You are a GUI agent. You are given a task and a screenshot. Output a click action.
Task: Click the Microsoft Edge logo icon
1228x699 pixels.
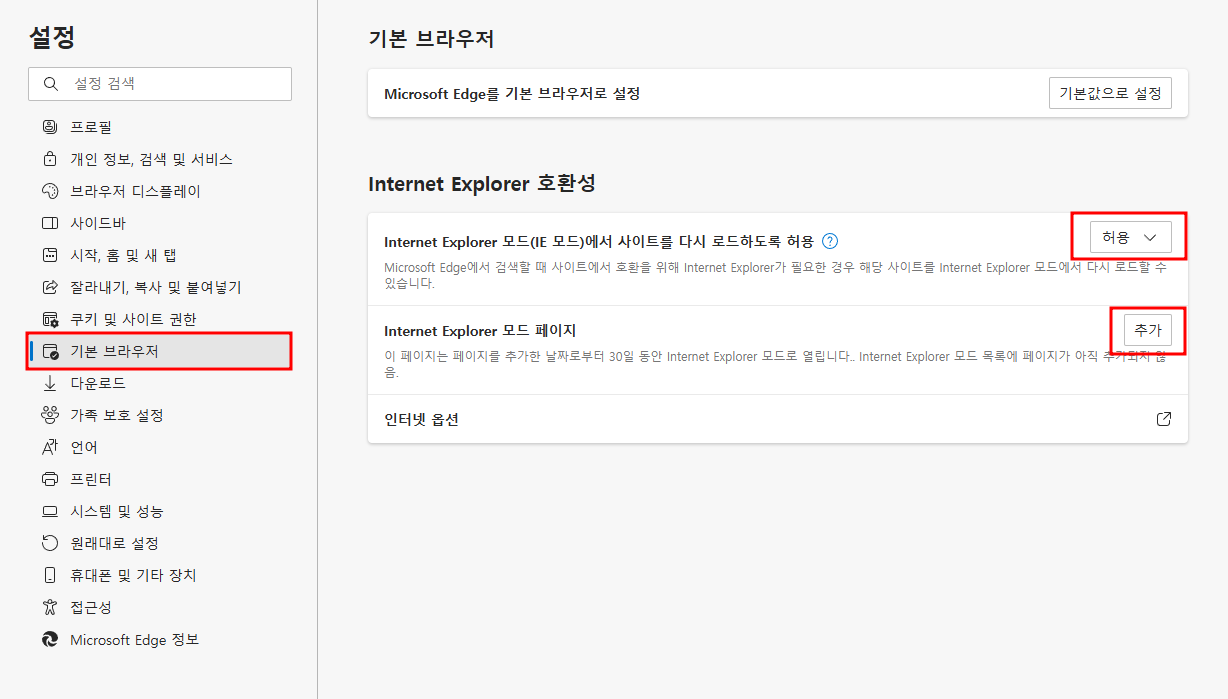tap(50, 639)
